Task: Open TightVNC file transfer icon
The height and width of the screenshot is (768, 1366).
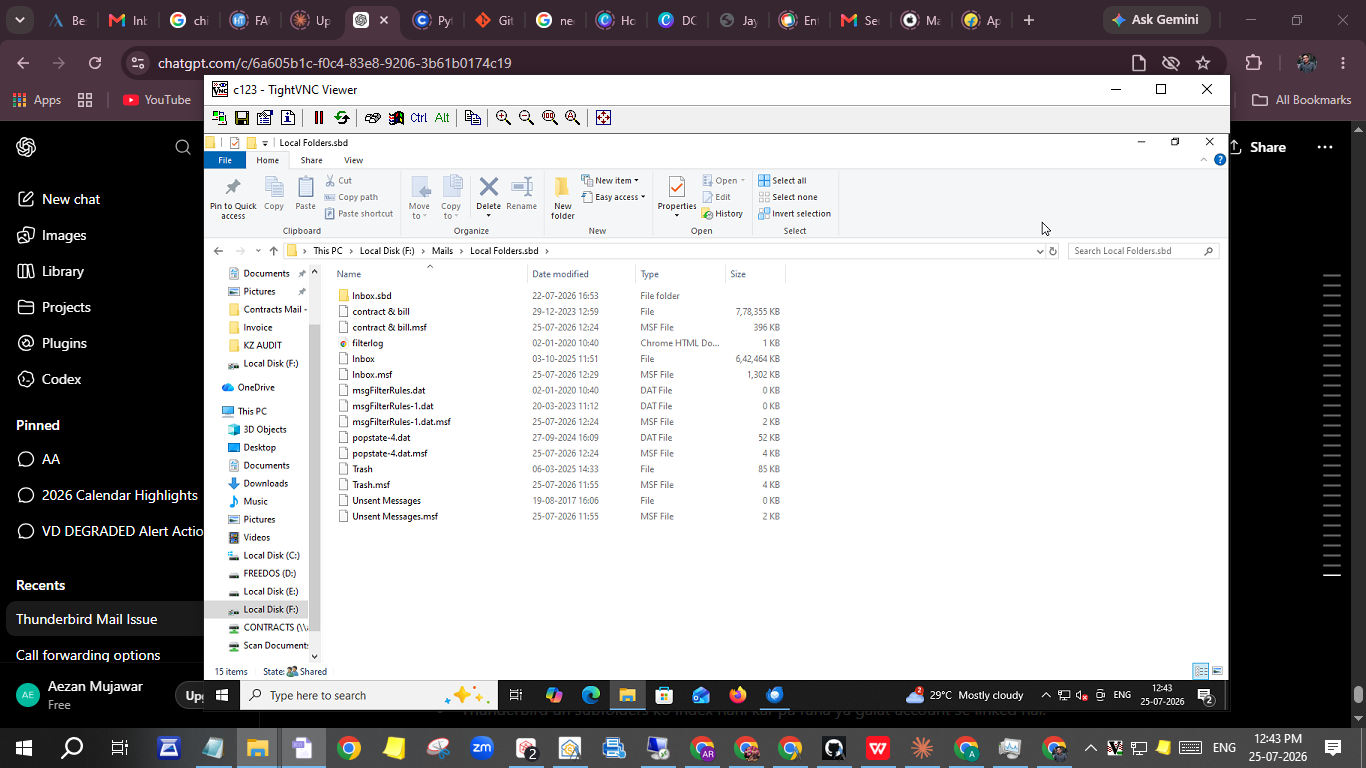Action: pyautogui.click(x=473, y=118)
